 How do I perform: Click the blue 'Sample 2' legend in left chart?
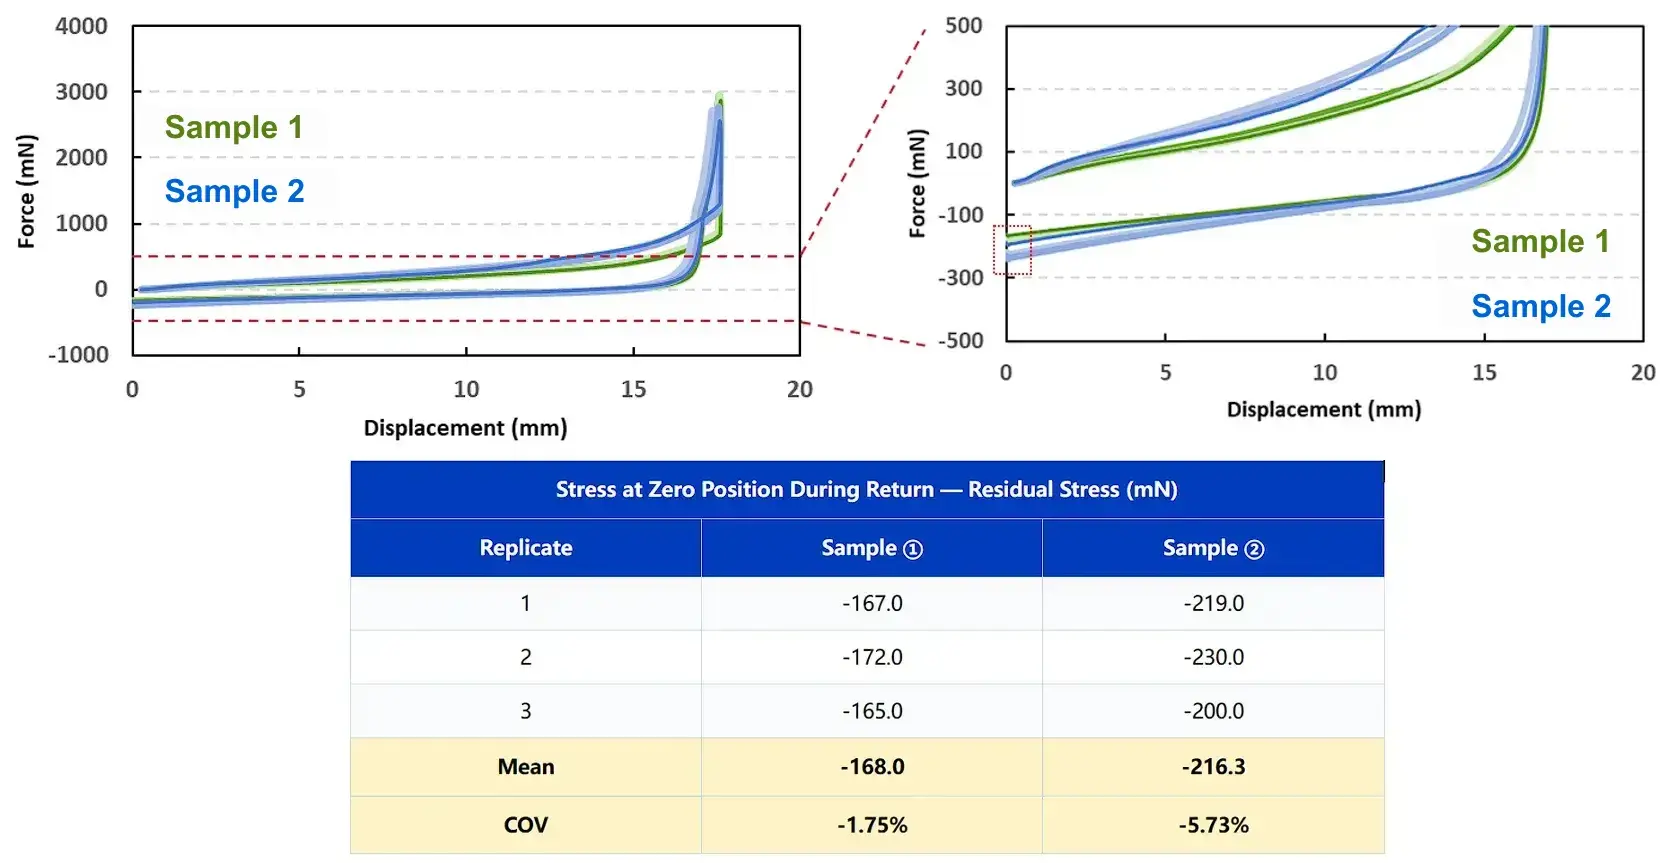point(234,191)
